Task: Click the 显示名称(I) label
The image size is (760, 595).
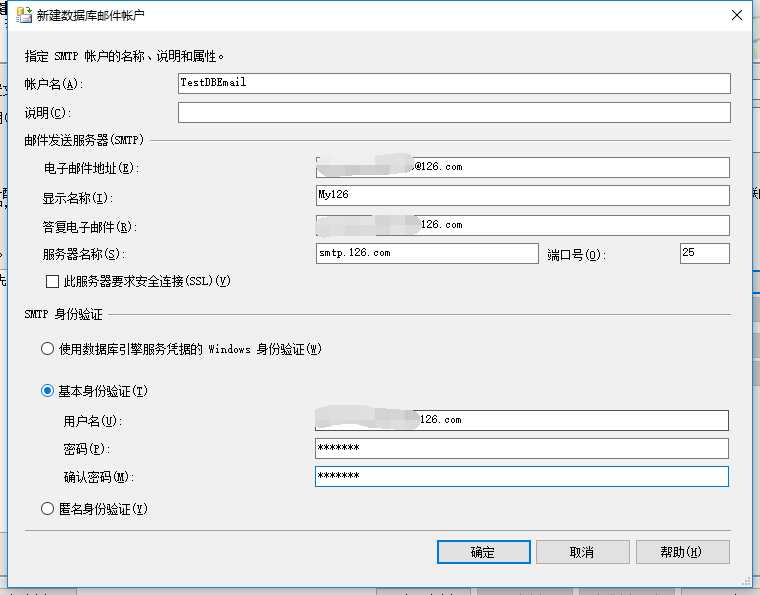Action: coord(78,198)
